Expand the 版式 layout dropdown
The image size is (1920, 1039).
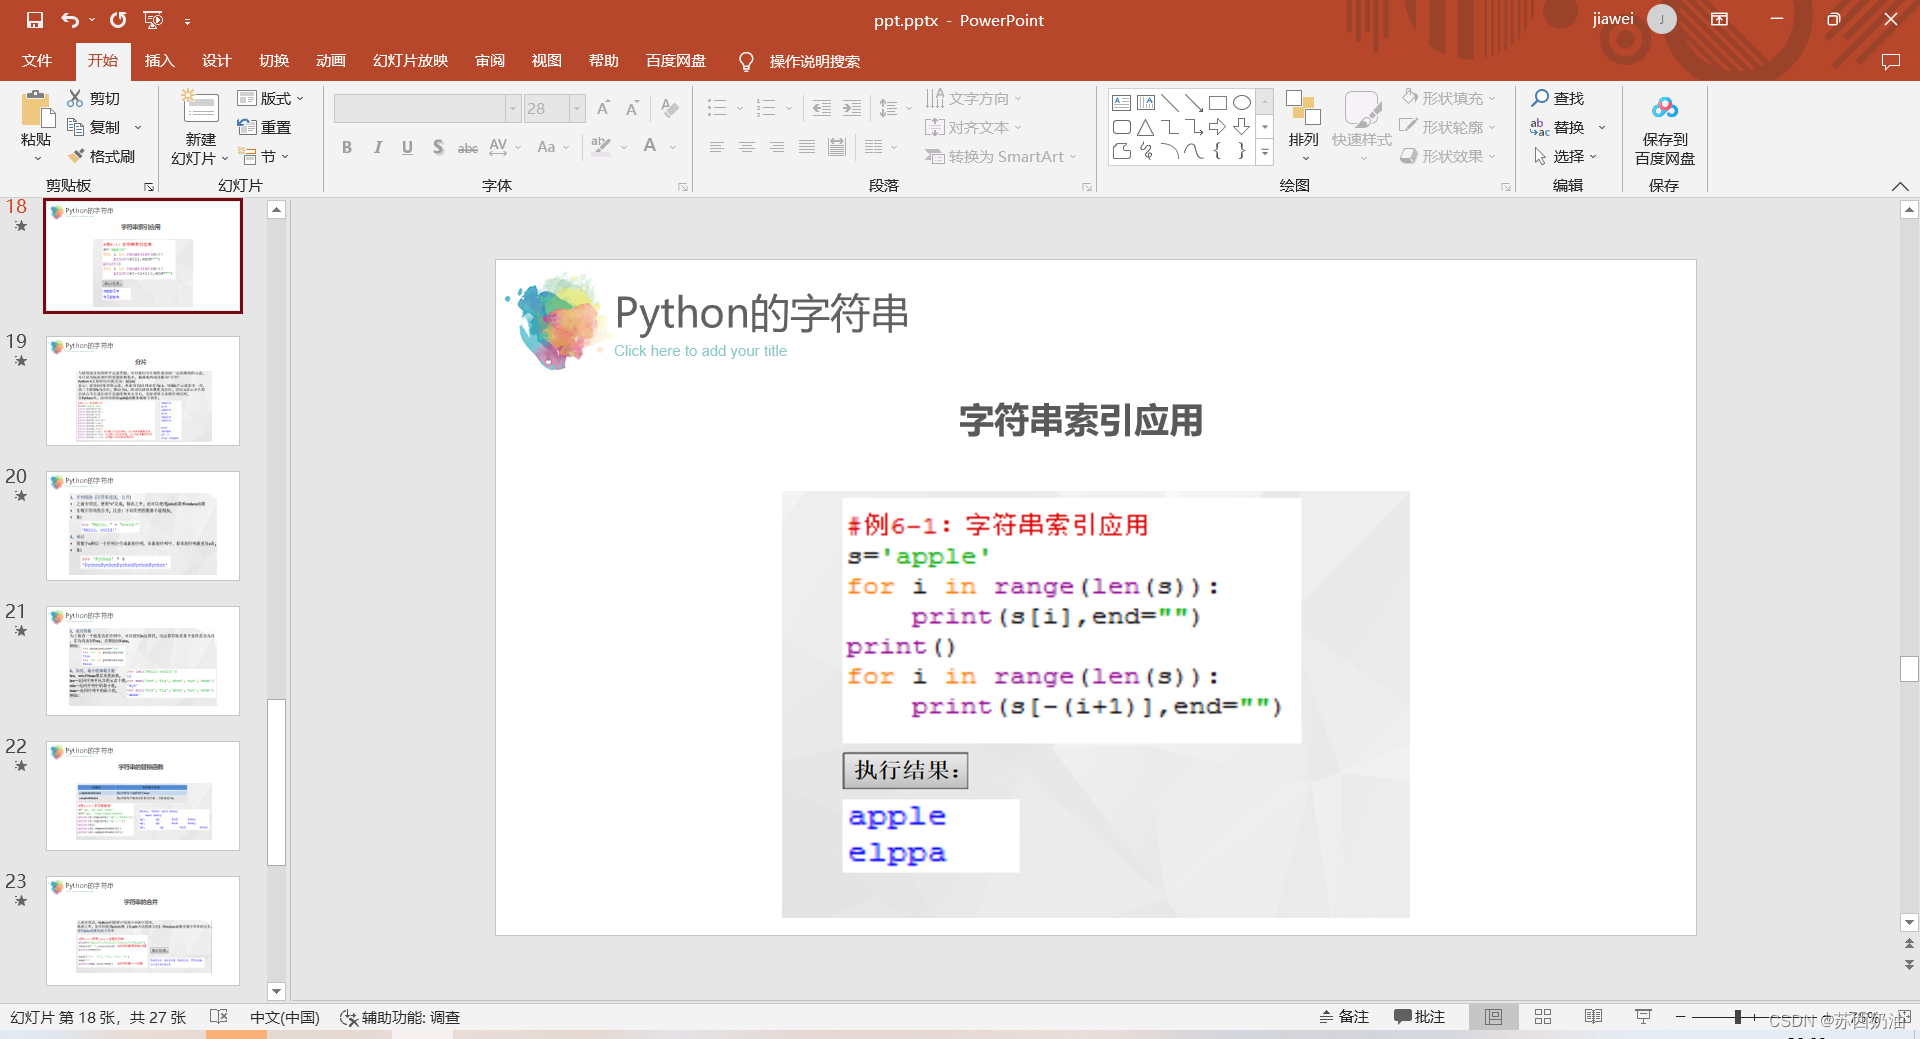click(x=271, y=98)
